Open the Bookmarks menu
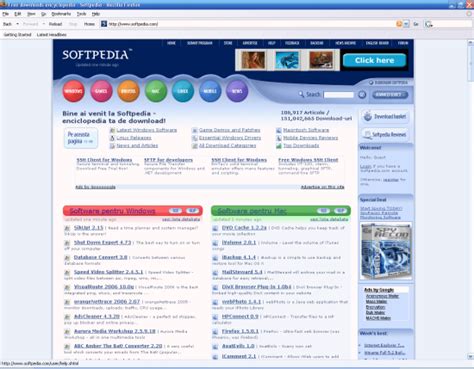 pyautogui.click(x=61, y=14)
